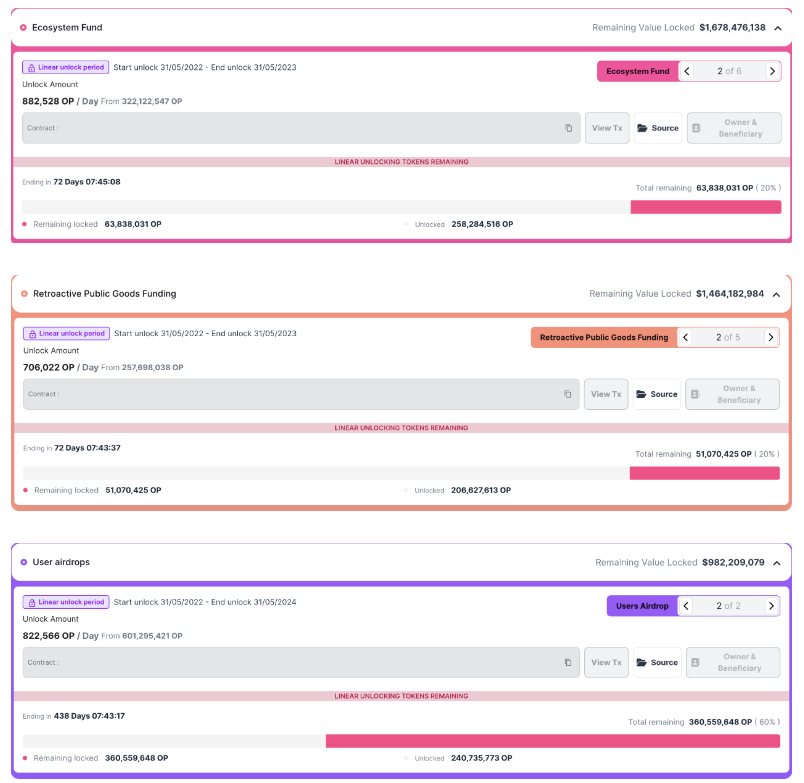Viewport: 804px width, 783px height.
Task: Go to previous Users Airdrop entry
Action: coord(686,606)
